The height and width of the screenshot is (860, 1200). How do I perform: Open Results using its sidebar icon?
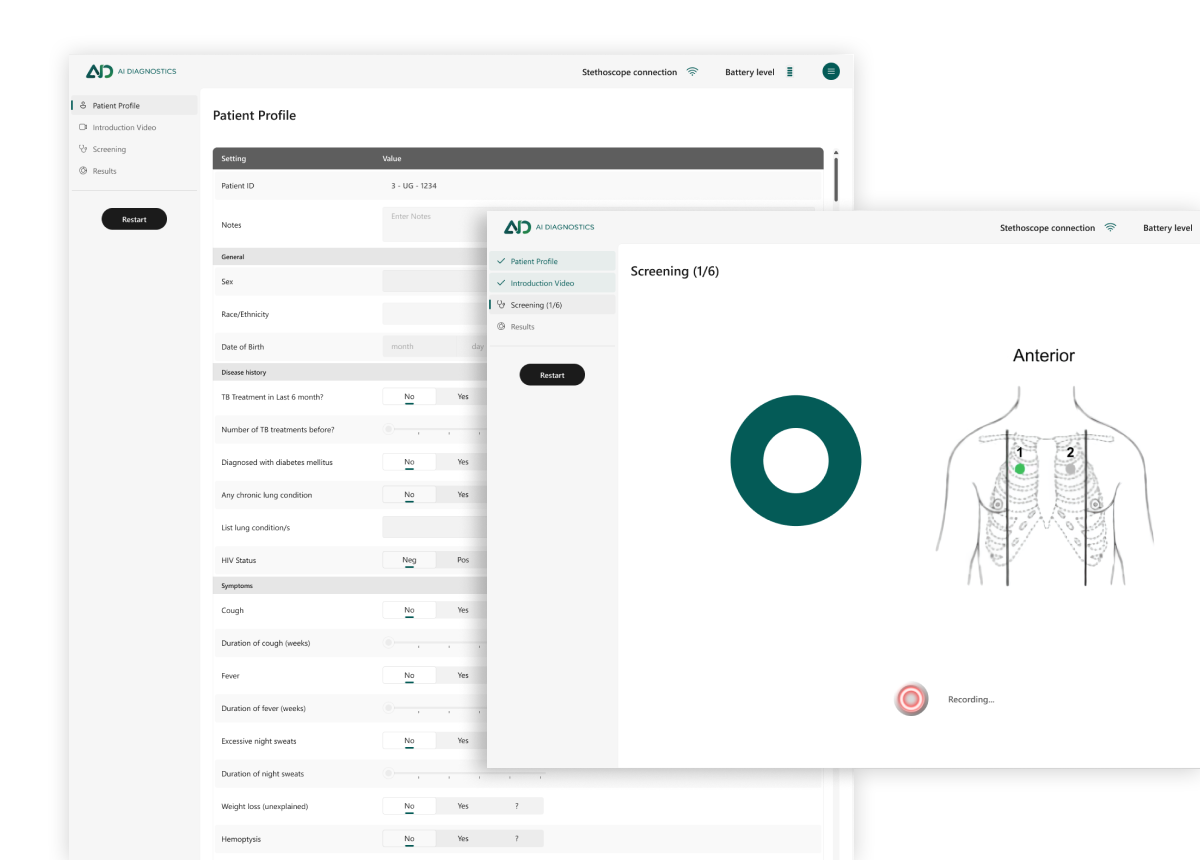pos(82,170)
